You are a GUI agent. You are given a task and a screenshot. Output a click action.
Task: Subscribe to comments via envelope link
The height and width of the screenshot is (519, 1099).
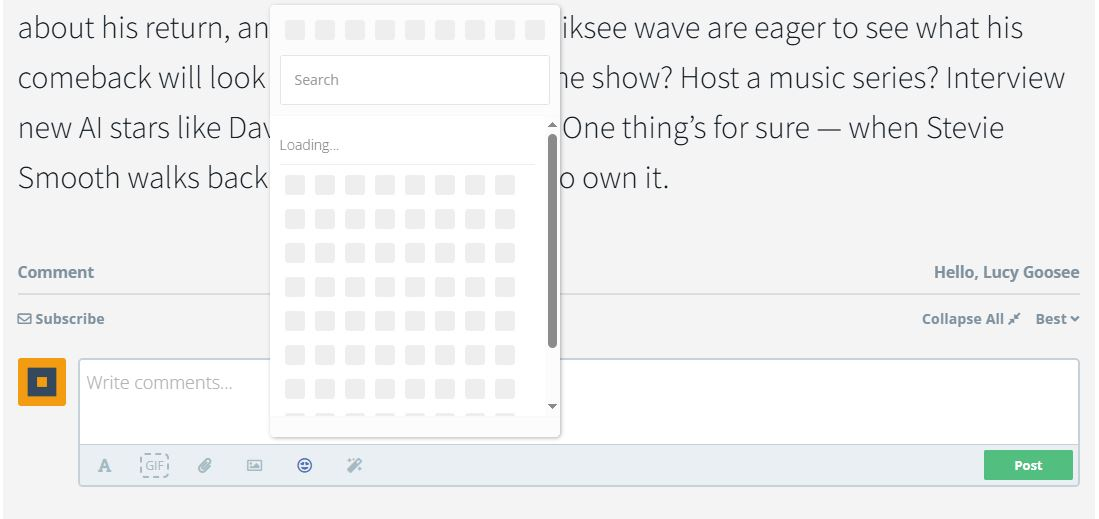click(61, 319)
